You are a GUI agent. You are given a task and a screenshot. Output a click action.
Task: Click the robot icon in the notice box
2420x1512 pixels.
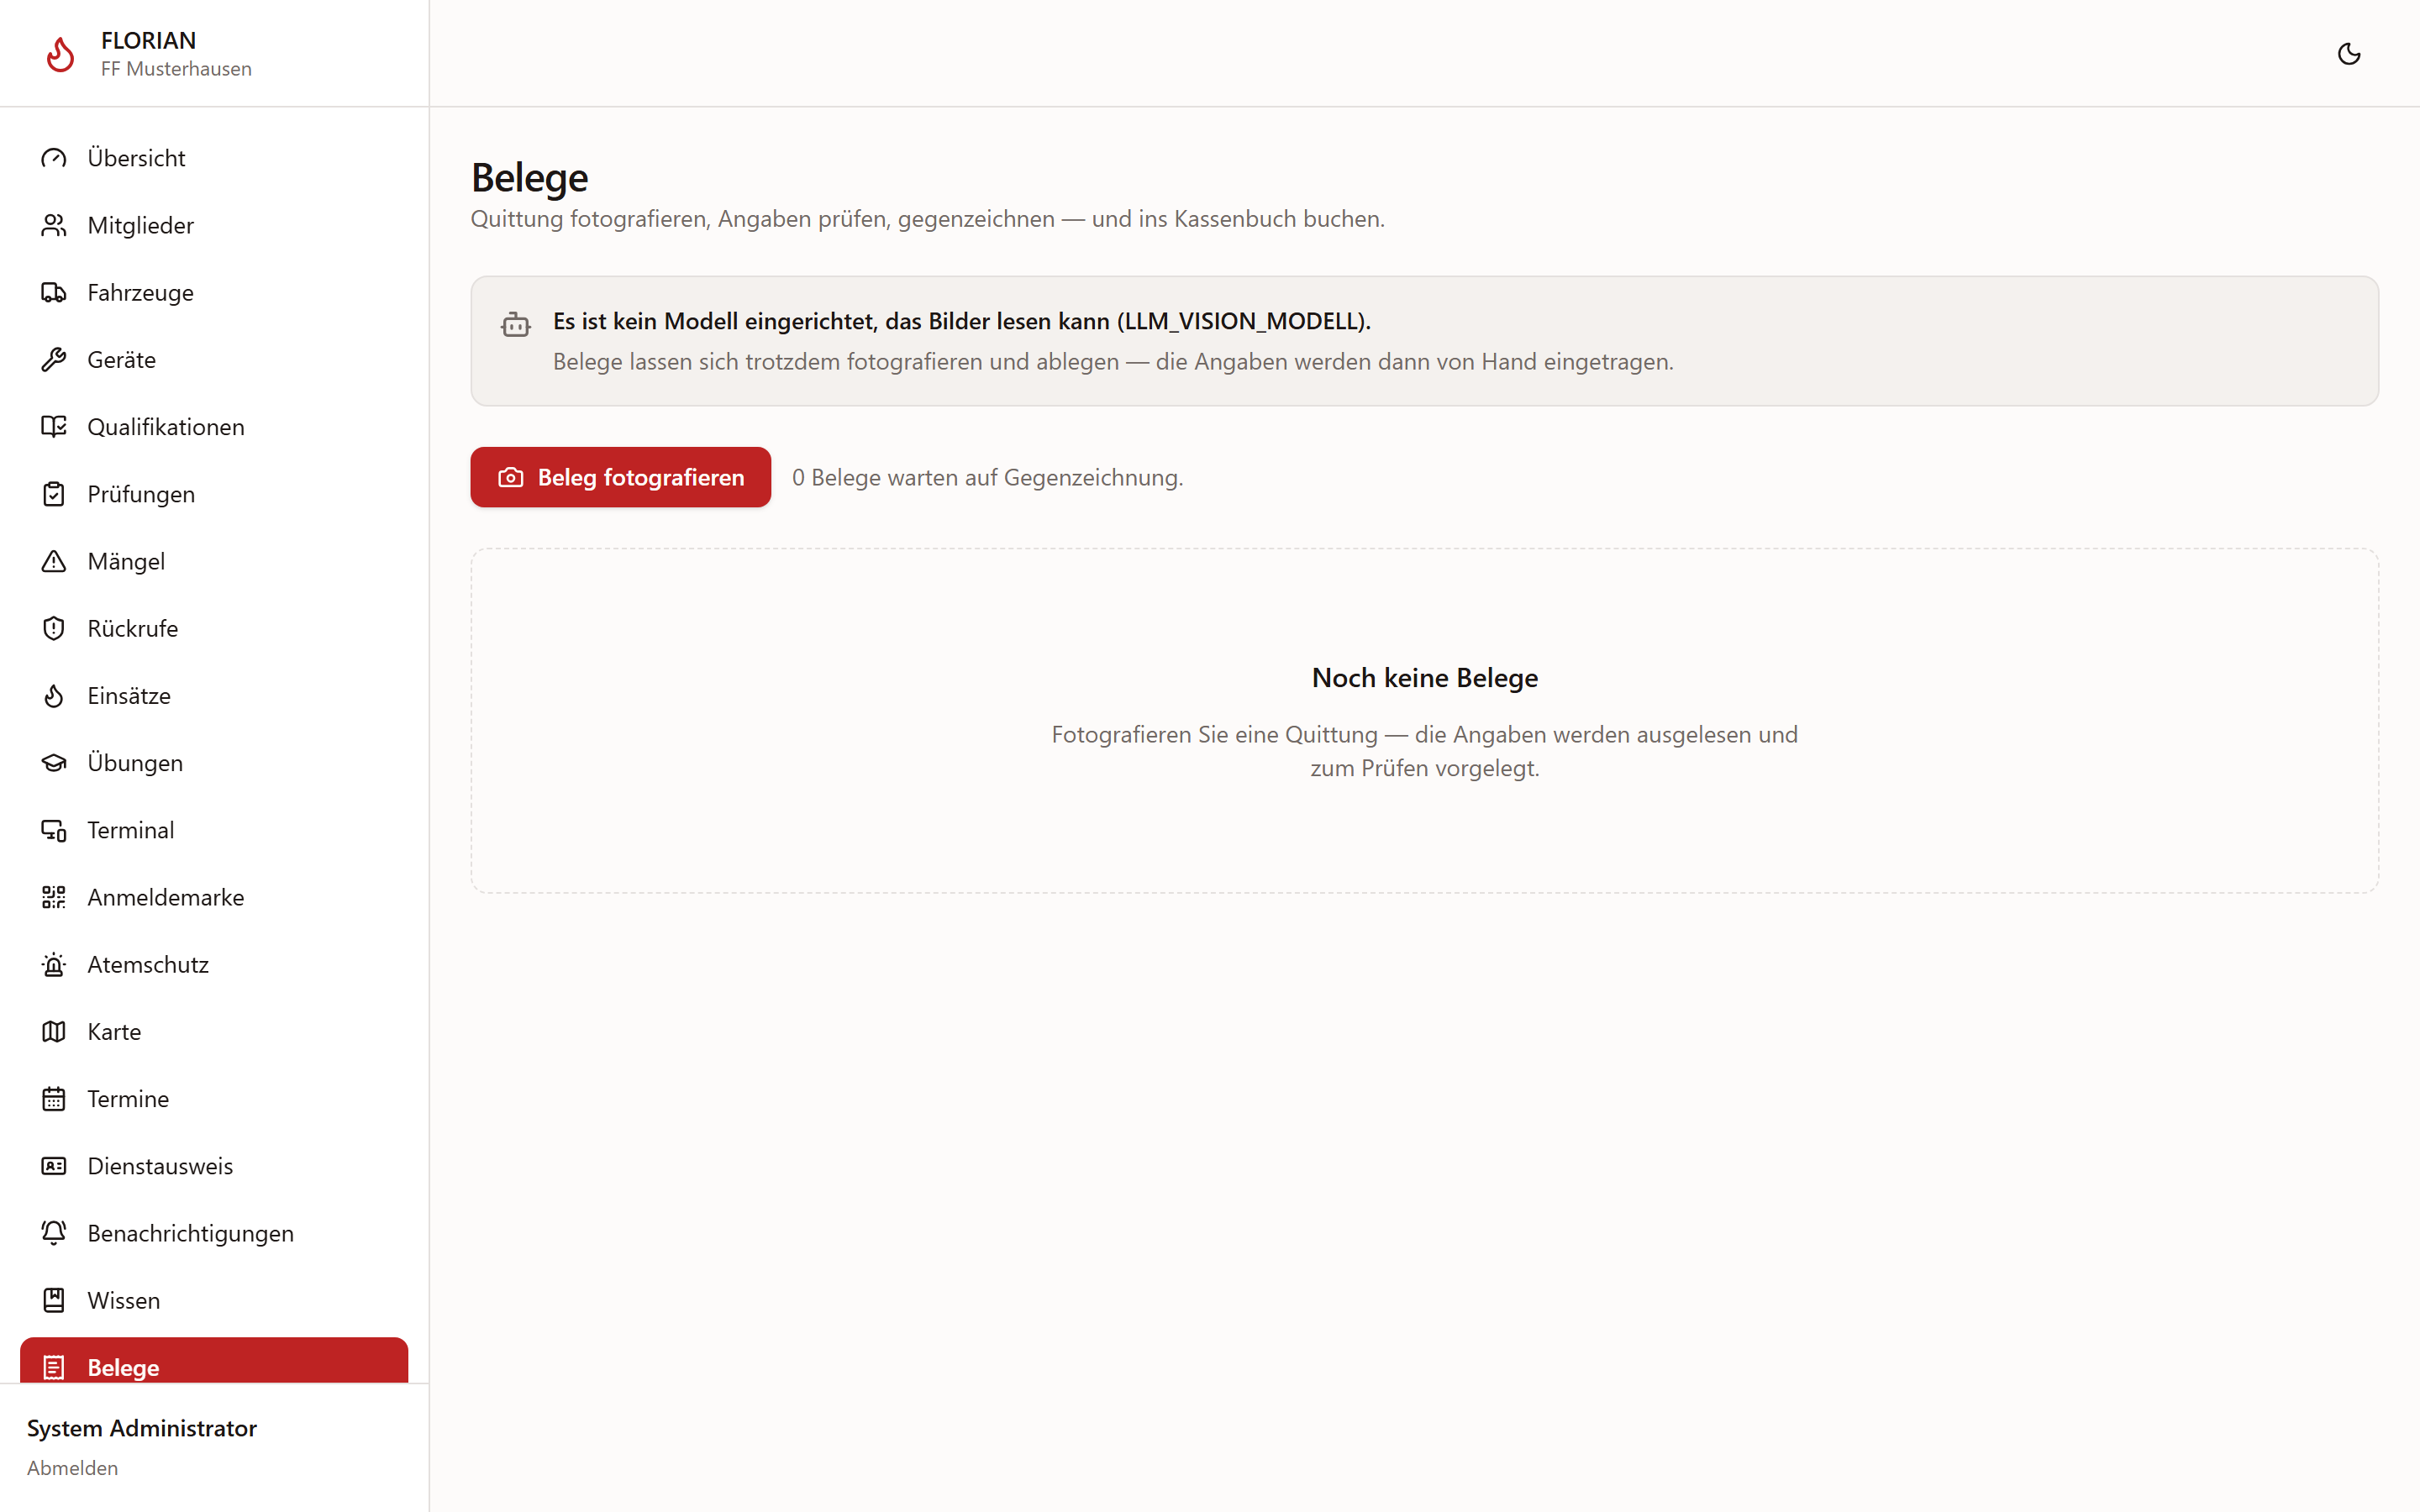point(516,324)
